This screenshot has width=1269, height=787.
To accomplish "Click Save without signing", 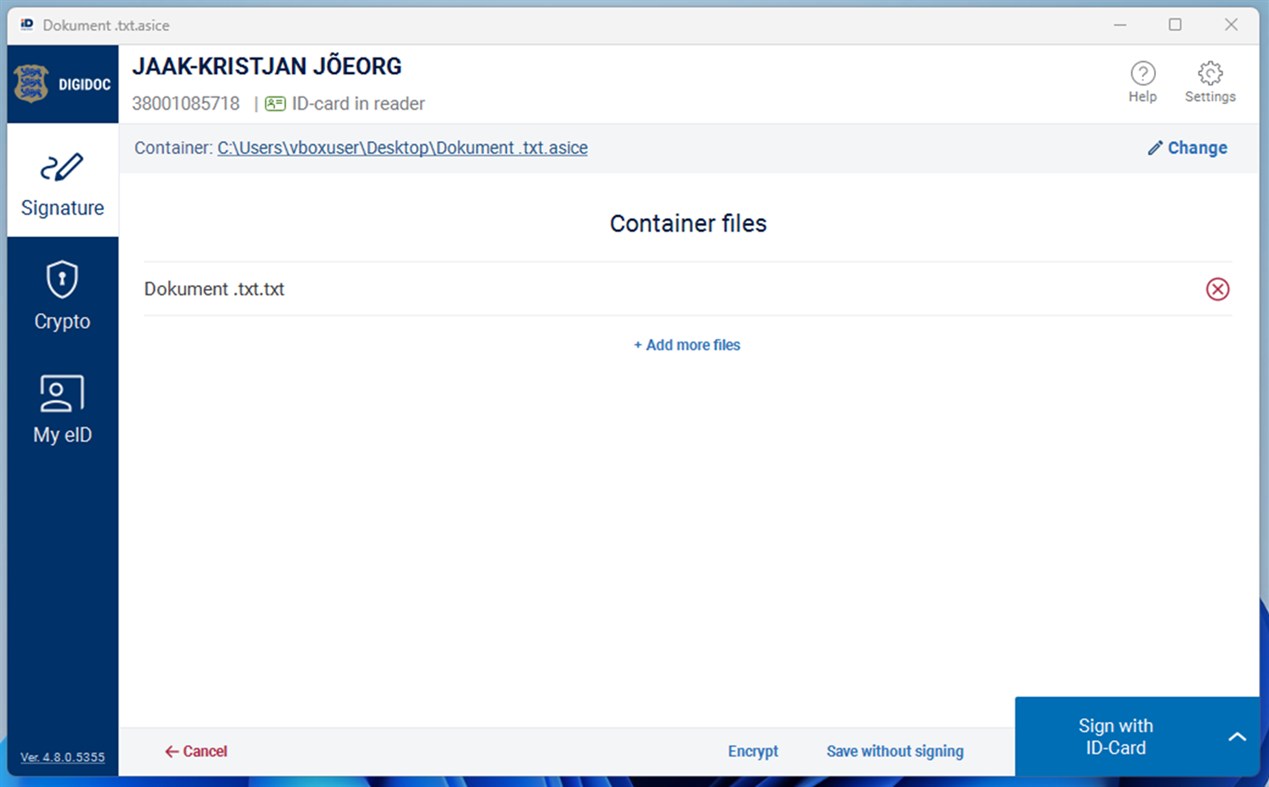I will coord(895,751).
